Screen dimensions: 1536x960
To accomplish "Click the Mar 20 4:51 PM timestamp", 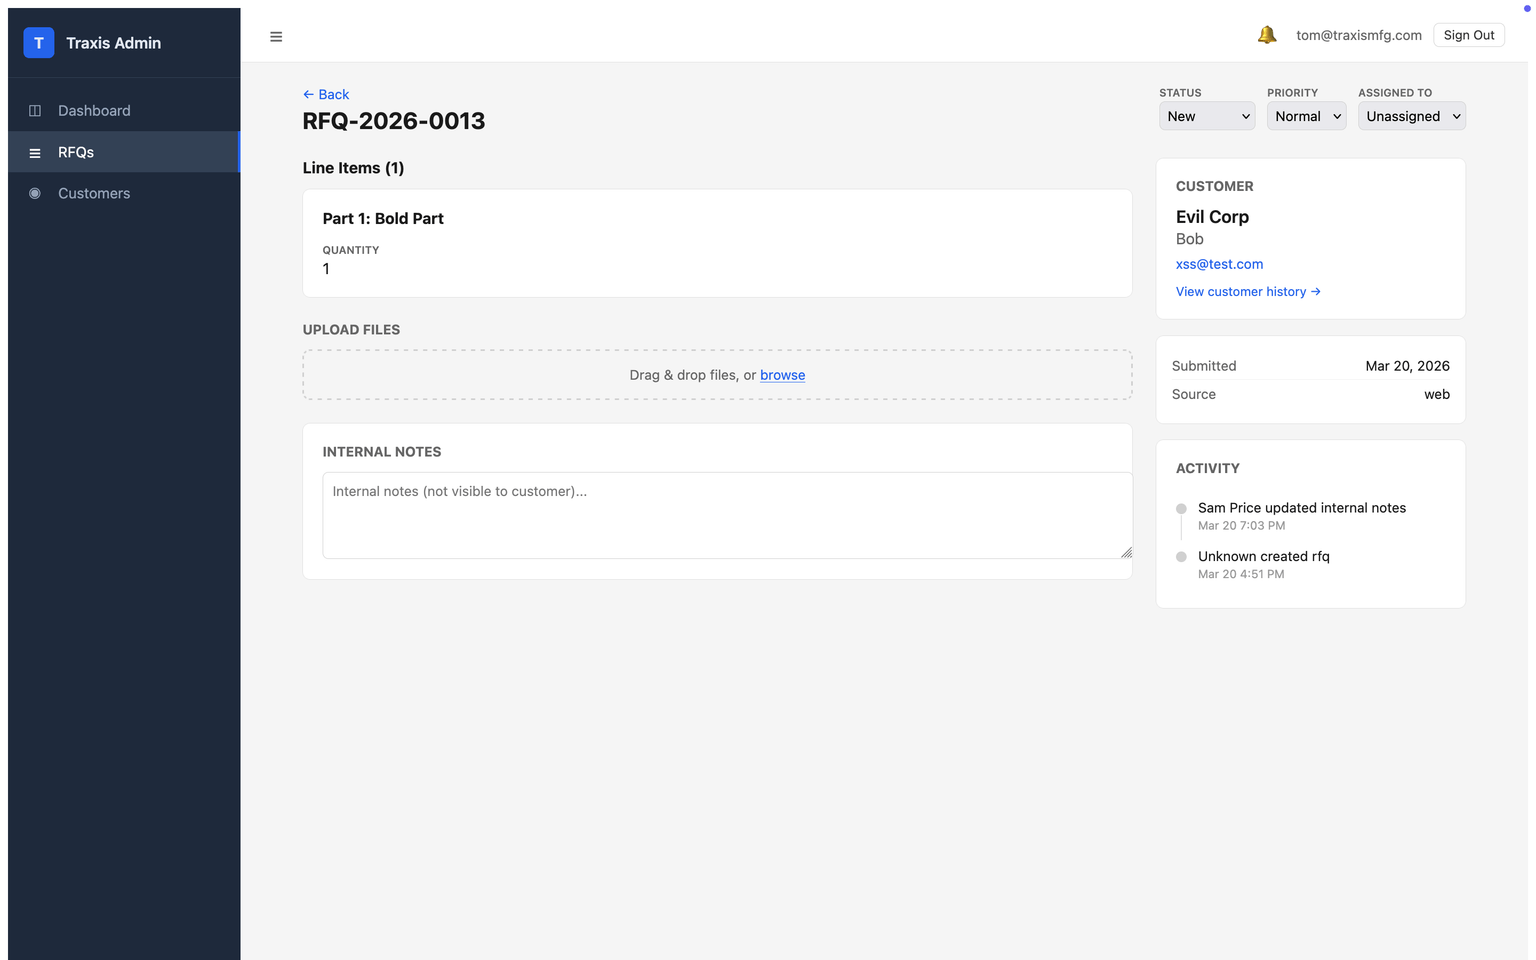I will [x=1241, y=574].
